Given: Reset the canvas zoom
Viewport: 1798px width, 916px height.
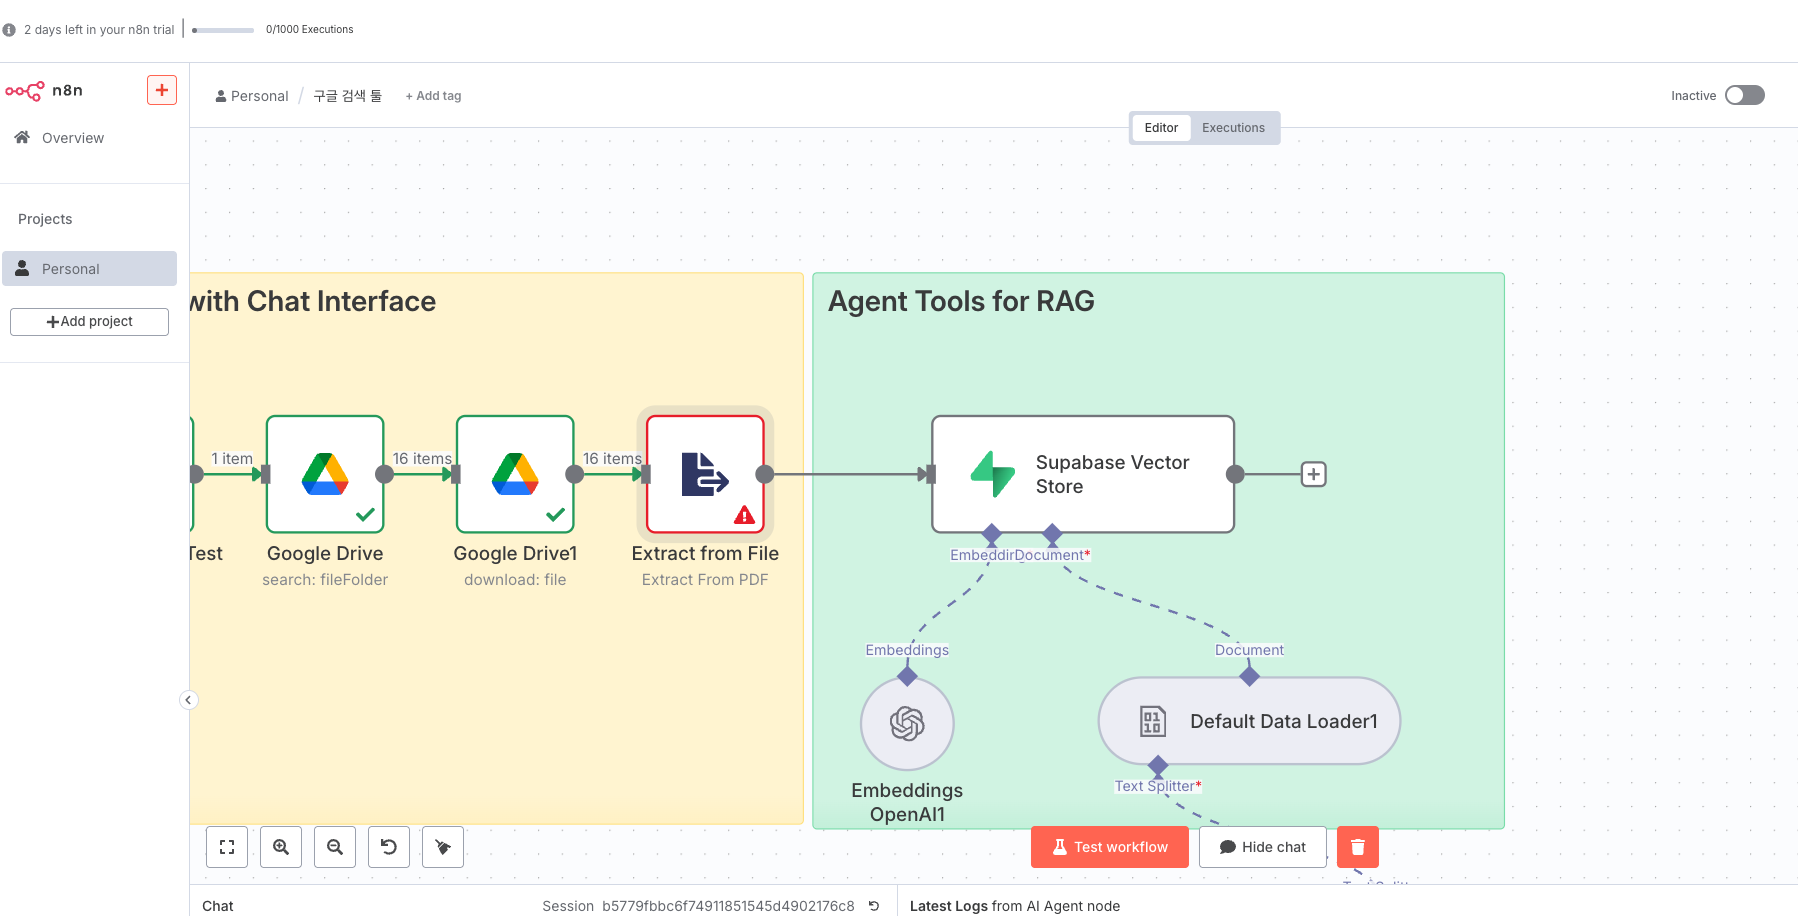Looking at the screenshot, I should (x=389, y=847).
